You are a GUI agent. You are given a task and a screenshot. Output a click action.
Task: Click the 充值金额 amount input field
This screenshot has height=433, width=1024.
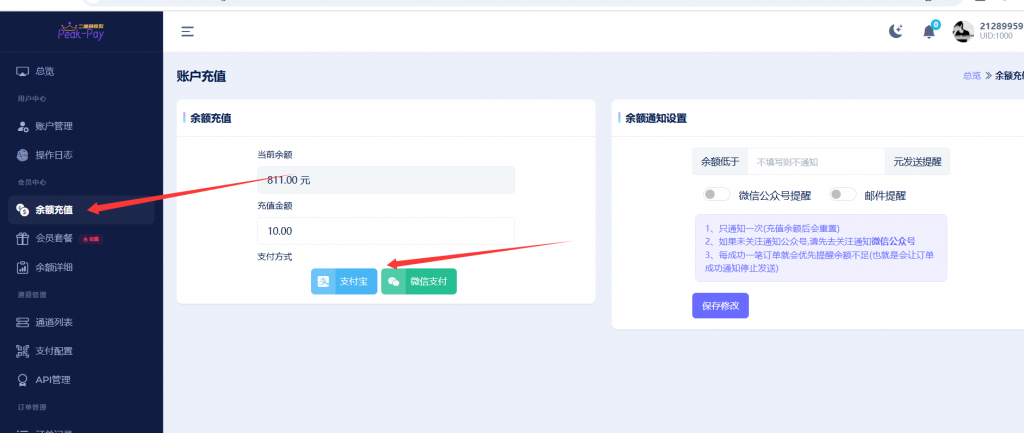[385, 231]
